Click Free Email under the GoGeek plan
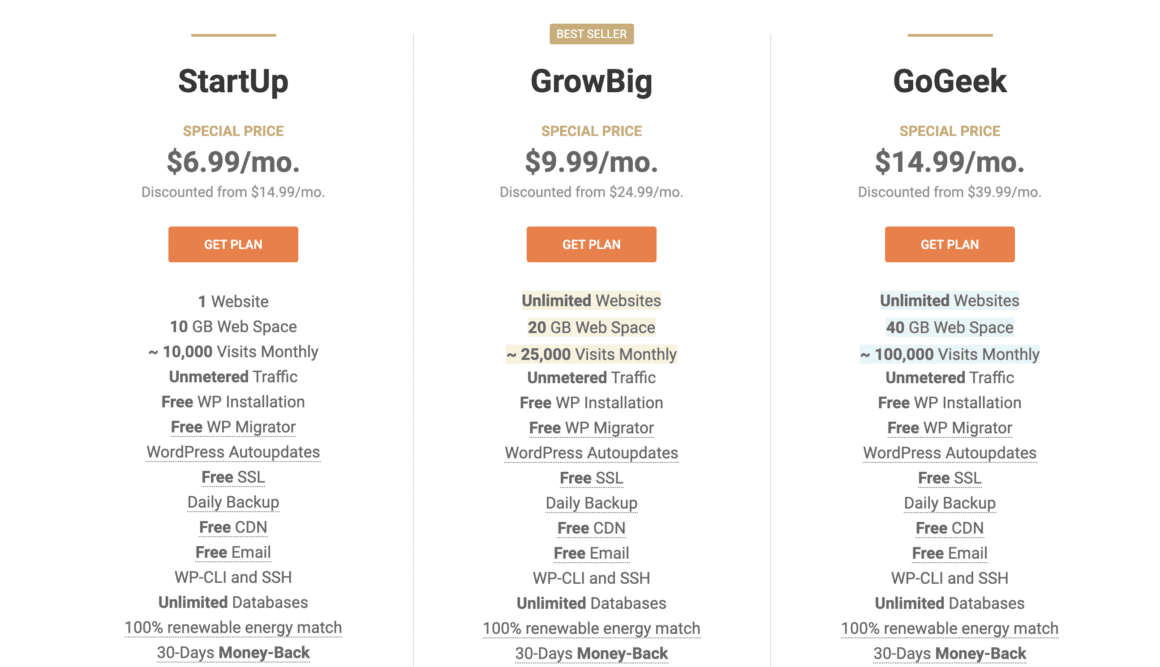 coord(949,552)
